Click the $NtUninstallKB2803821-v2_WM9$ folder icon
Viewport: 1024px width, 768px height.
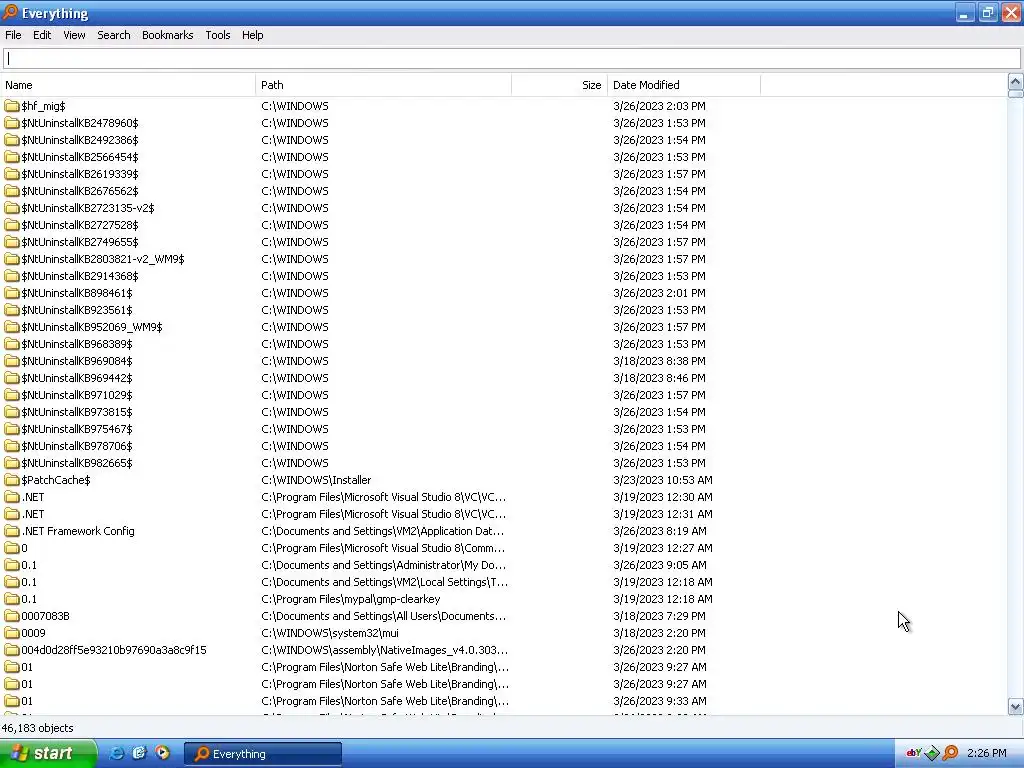12,259
